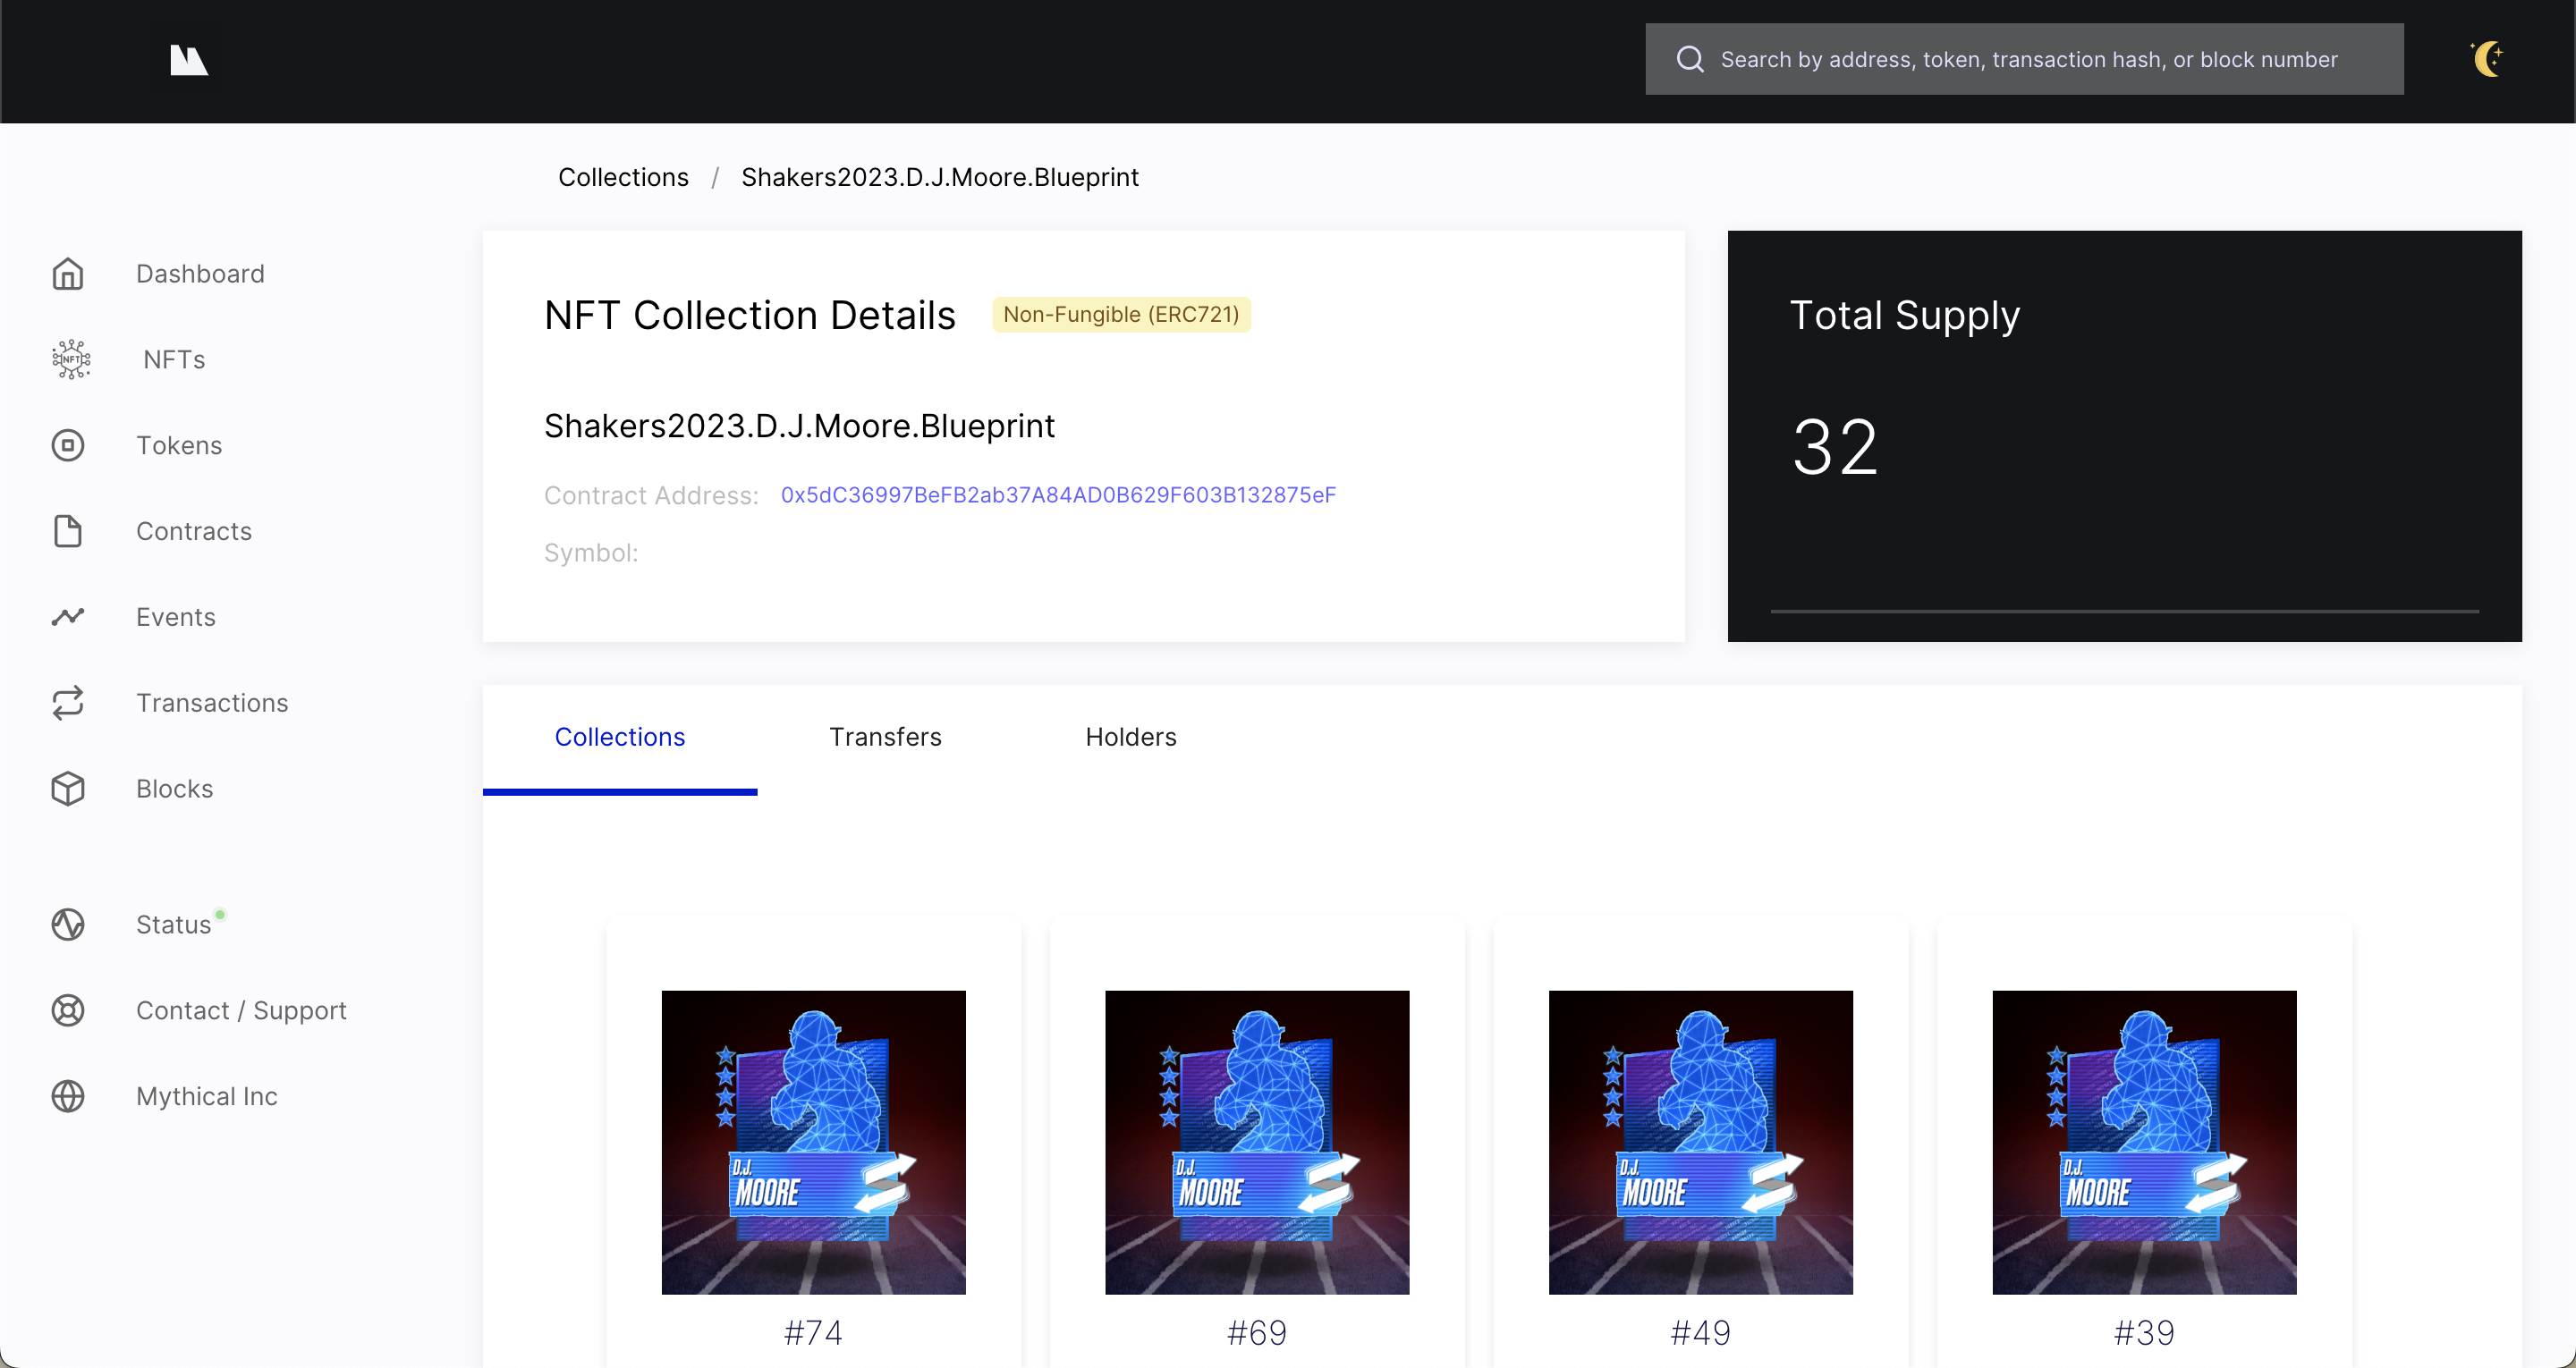Click the Mythical Inc globe icon
This screenshot has width=2576, height=1368.
pos(68,1097)
